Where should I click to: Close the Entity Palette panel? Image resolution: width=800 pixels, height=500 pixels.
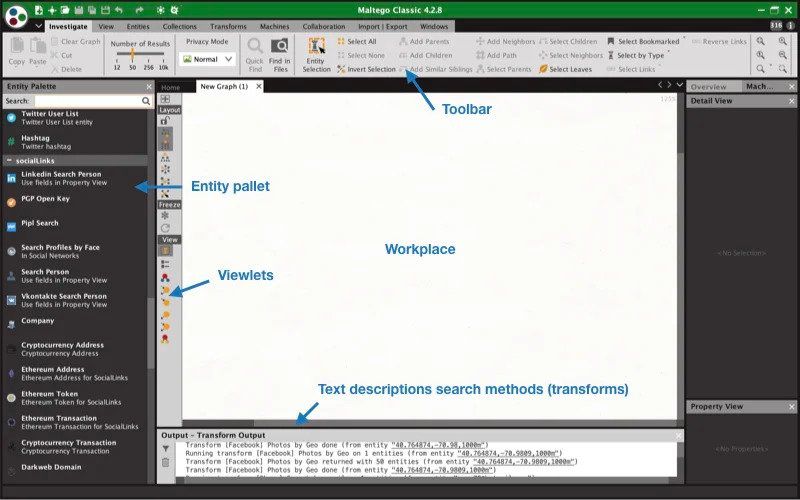coord(149,87)
